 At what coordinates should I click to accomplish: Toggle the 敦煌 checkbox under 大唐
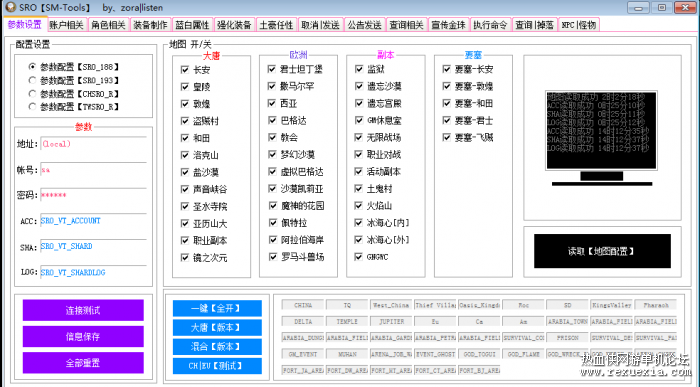(x=185, y=104)
